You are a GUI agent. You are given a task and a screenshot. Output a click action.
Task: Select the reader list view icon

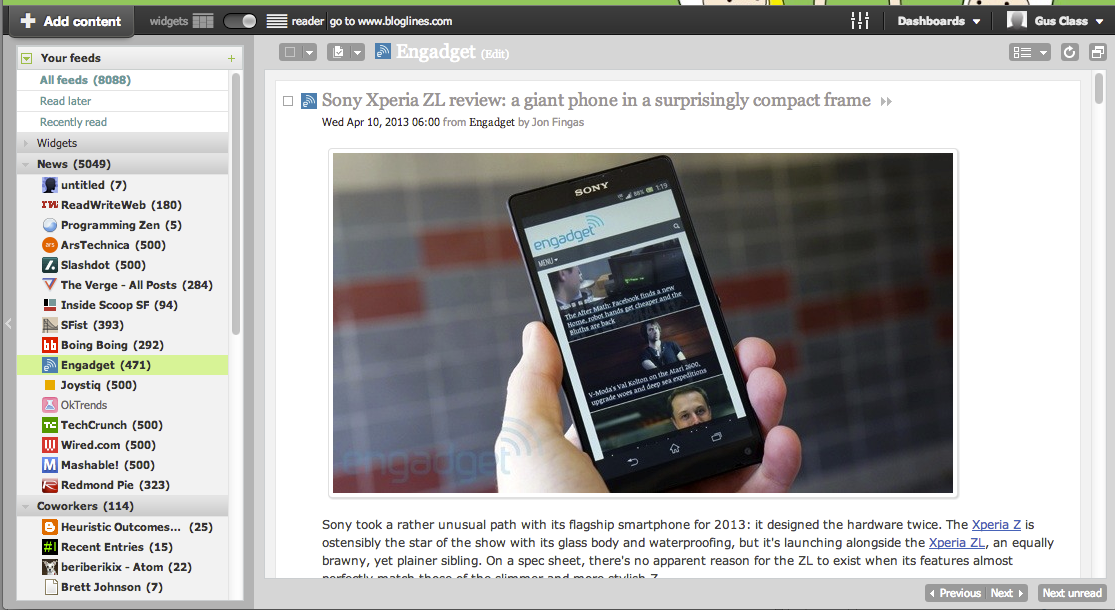(x=277, y=21)
